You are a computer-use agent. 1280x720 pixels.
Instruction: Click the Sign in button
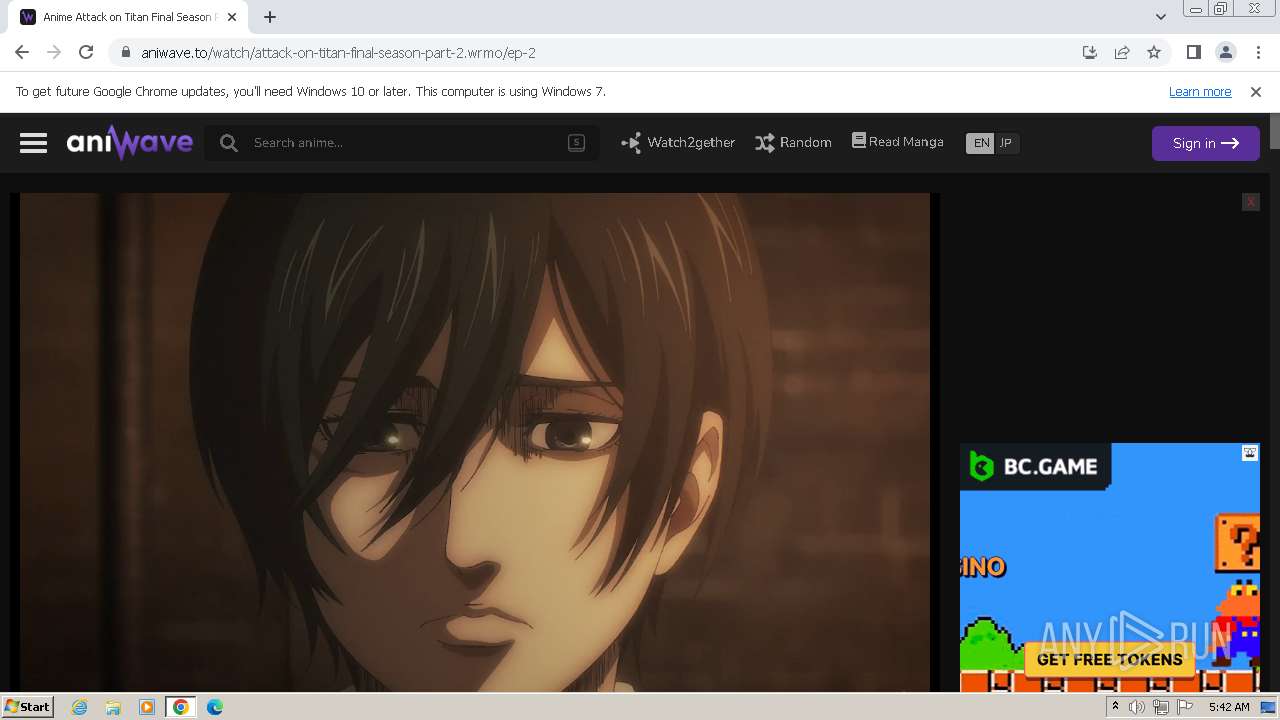pyautogui.click(x=1205, y=143)
